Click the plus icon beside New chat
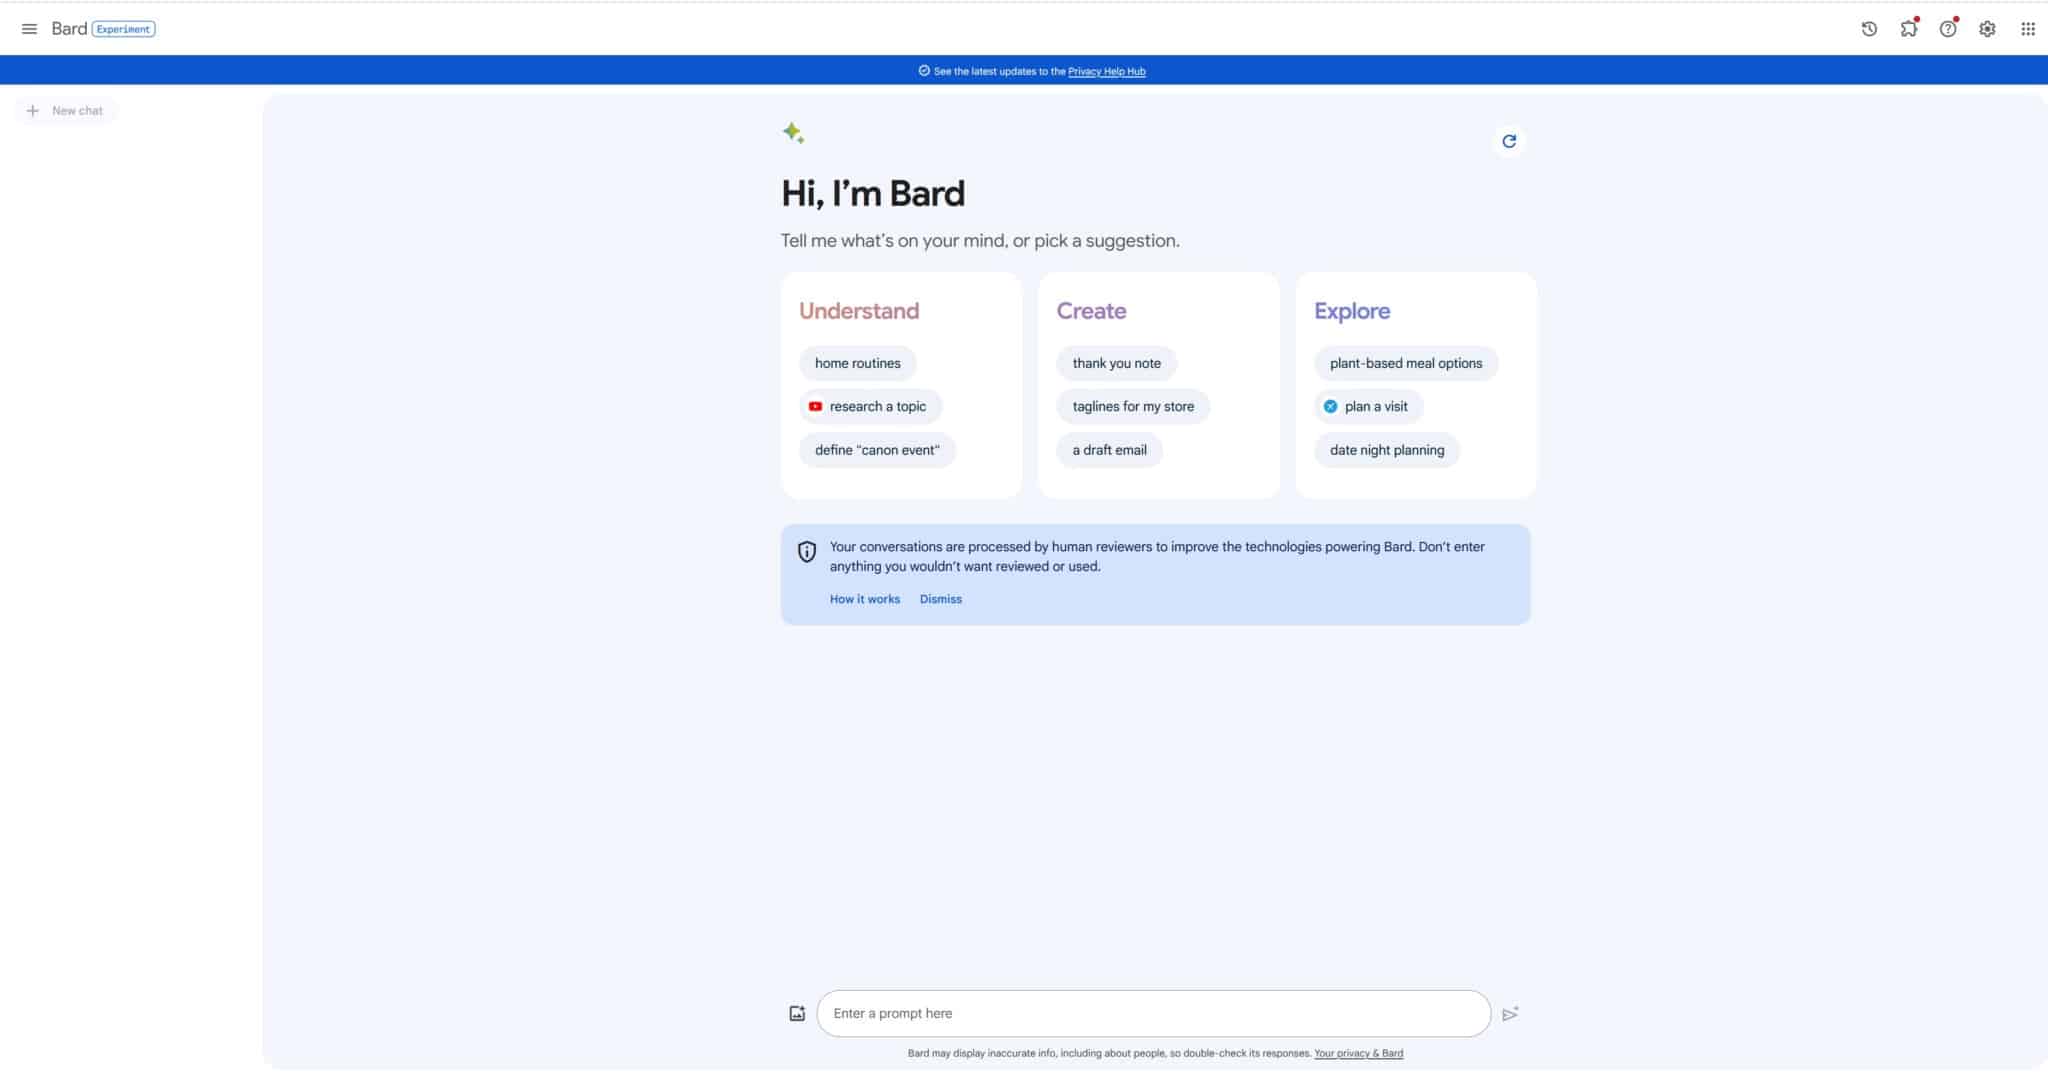The height and width of the screenshot is (1079, 2048). 32,110
